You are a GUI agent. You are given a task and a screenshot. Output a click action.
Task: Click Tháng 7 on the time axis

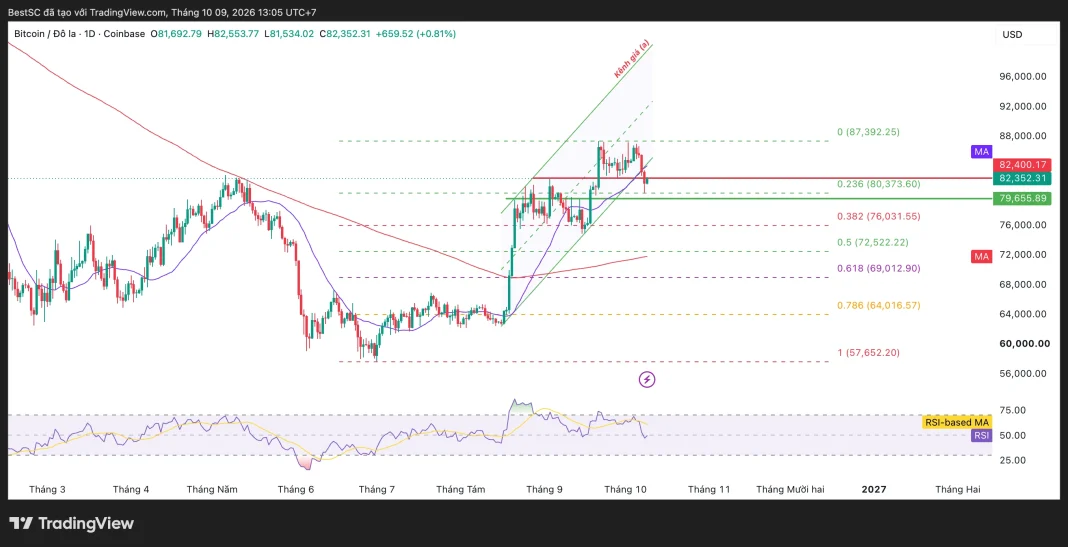click(x=377, y=489)
